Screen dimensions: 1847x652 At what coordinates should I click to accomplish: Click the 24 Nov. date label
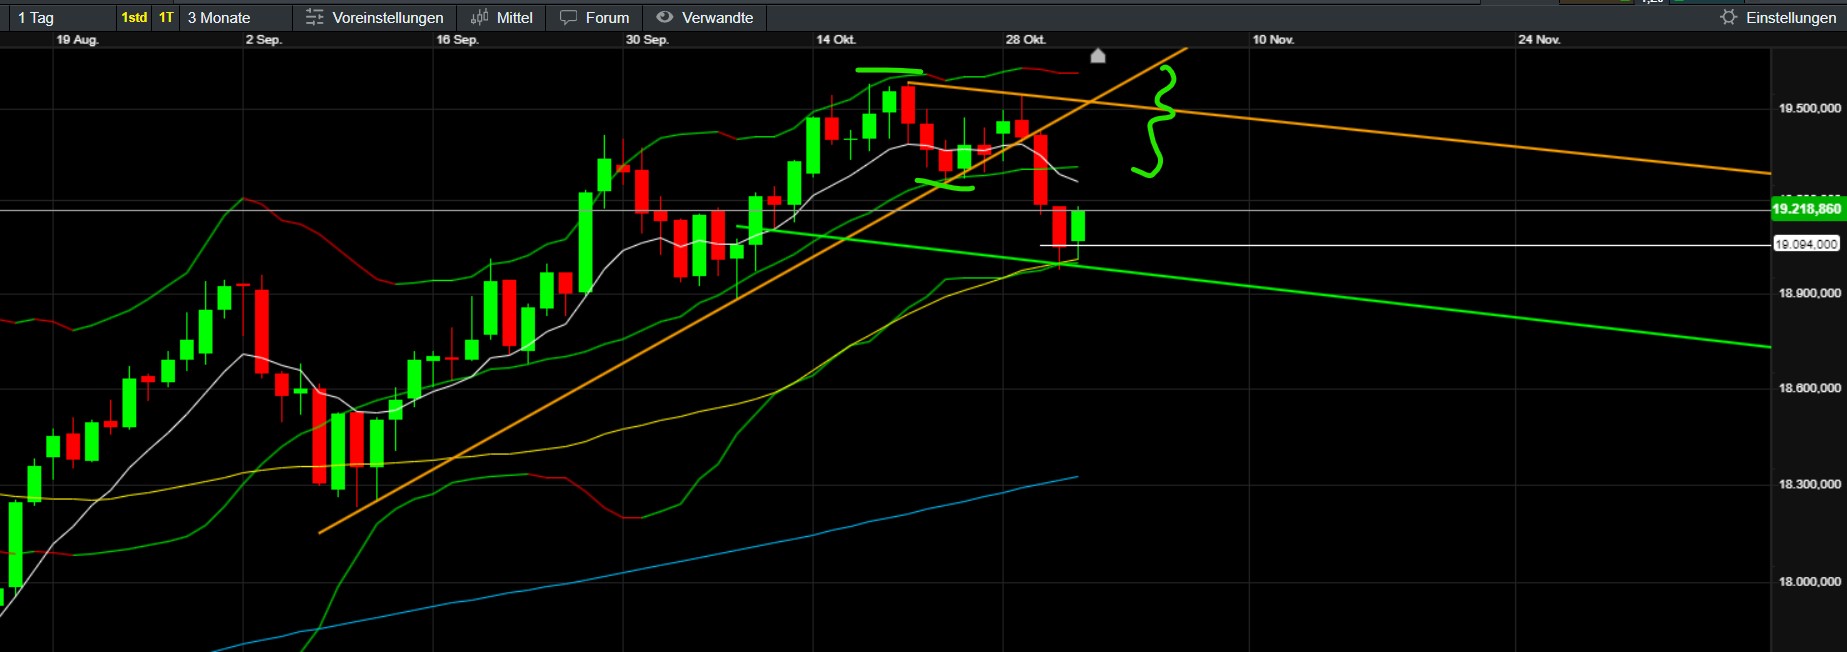click(x=1539, y=40)
